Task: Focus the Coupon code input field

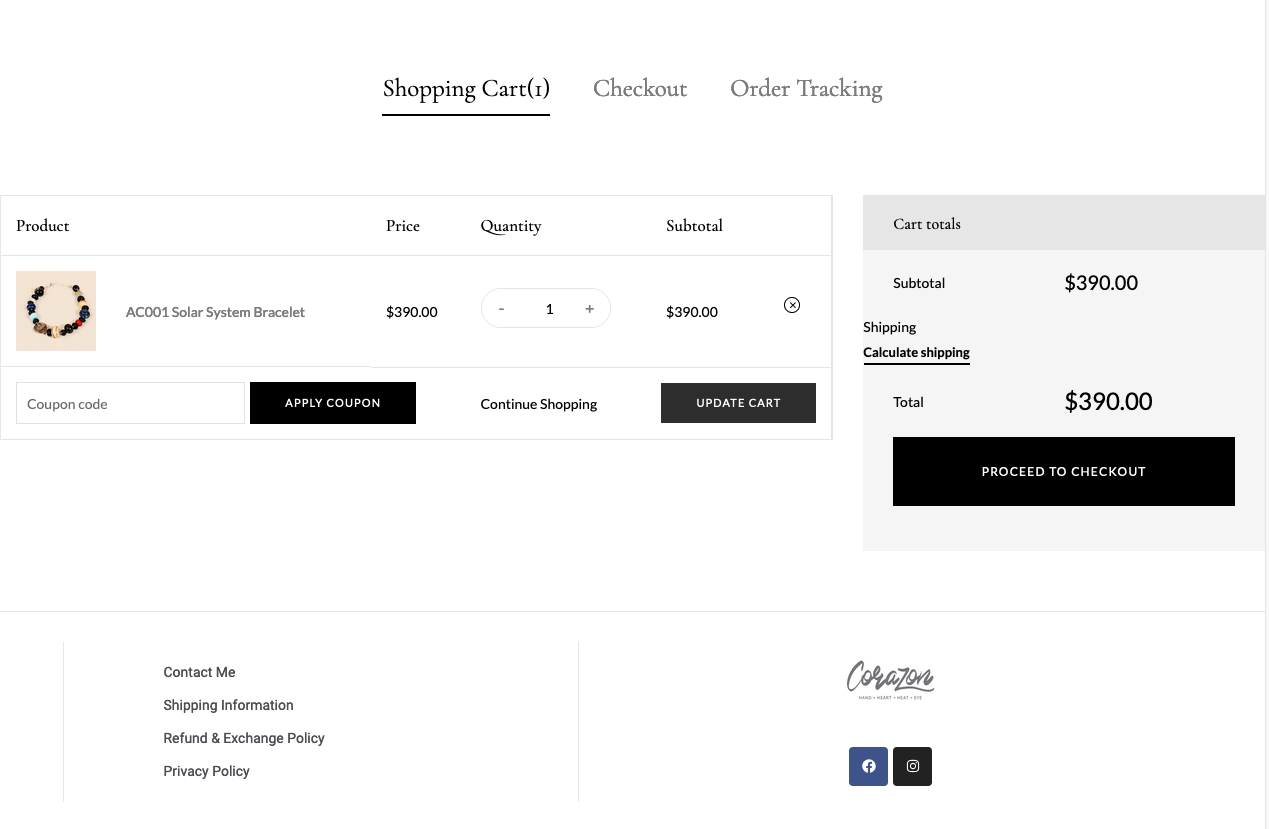Action: click(130, 403)
